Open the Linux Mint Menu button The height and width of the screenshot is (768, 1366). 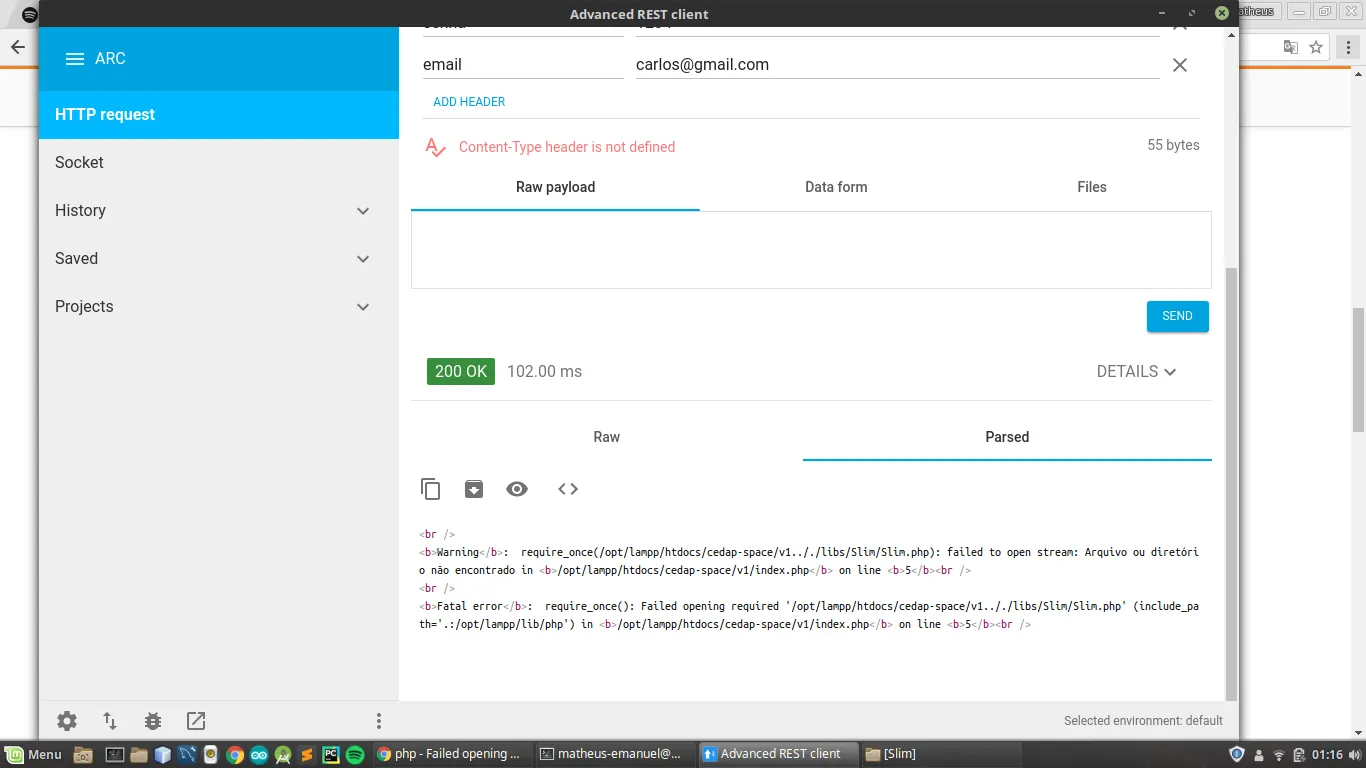coord(34,754)
